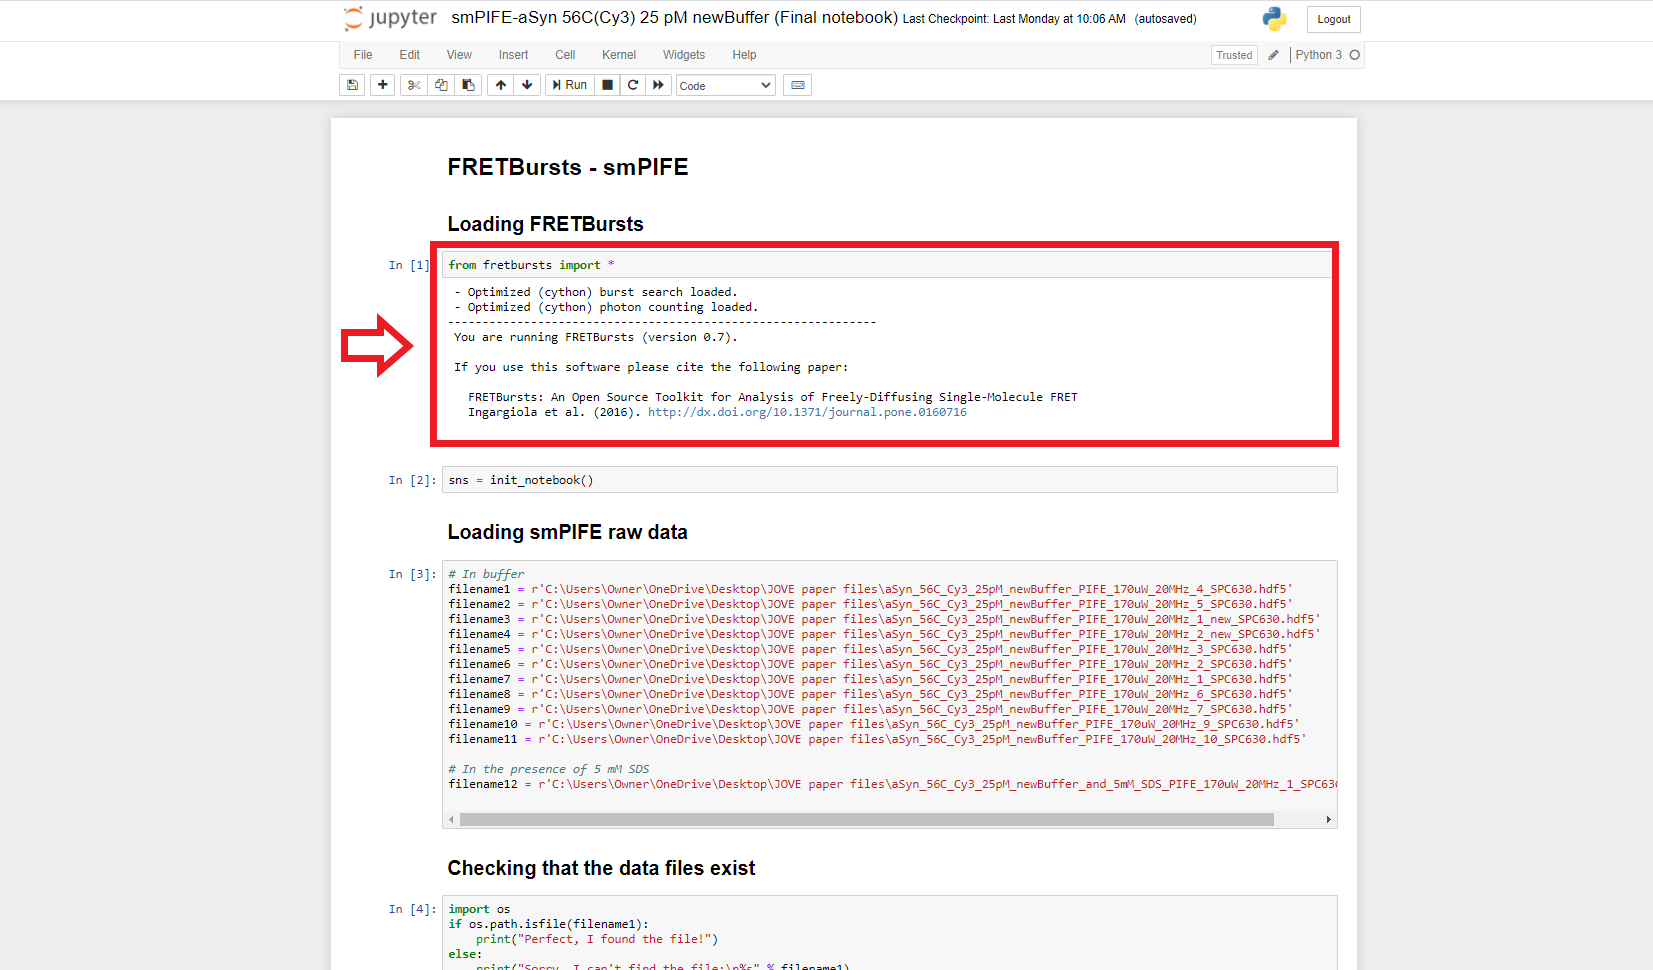Click the 'Loading smPIFE raw data' heading
Screen dimensions: 1653x970
point(567,532)
